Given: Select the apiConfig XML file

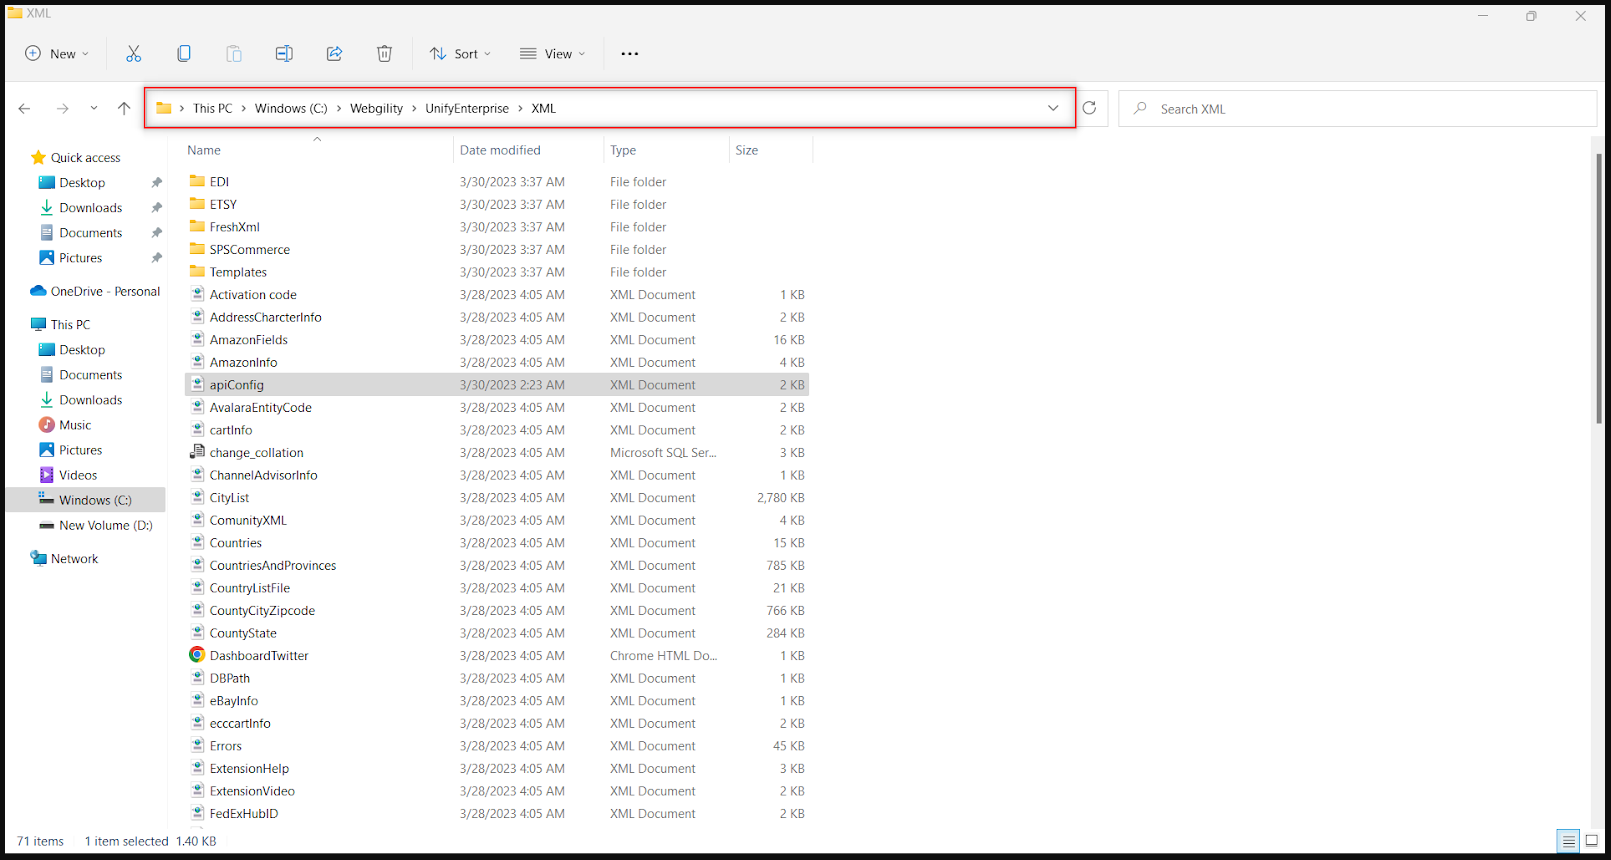Looking at the screenshot, I should 237,385.
